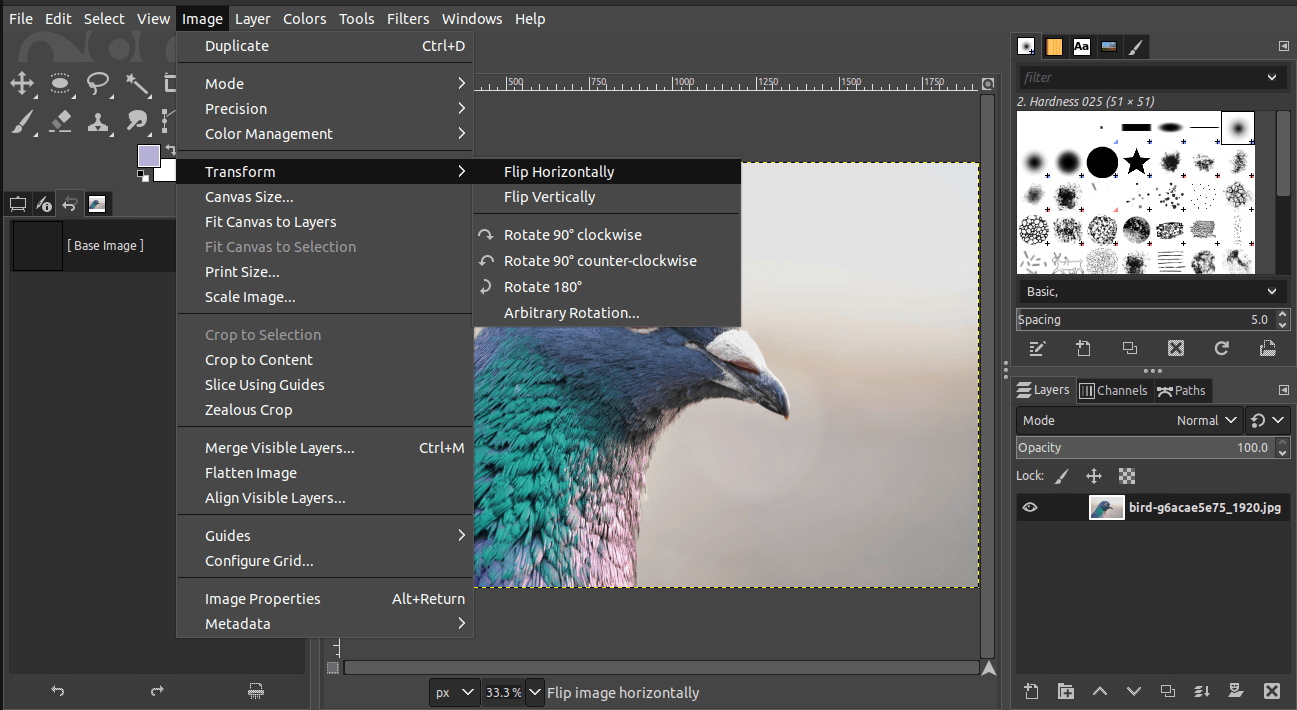Select the Move tool
1297x710 pixels.
(22, 84)
